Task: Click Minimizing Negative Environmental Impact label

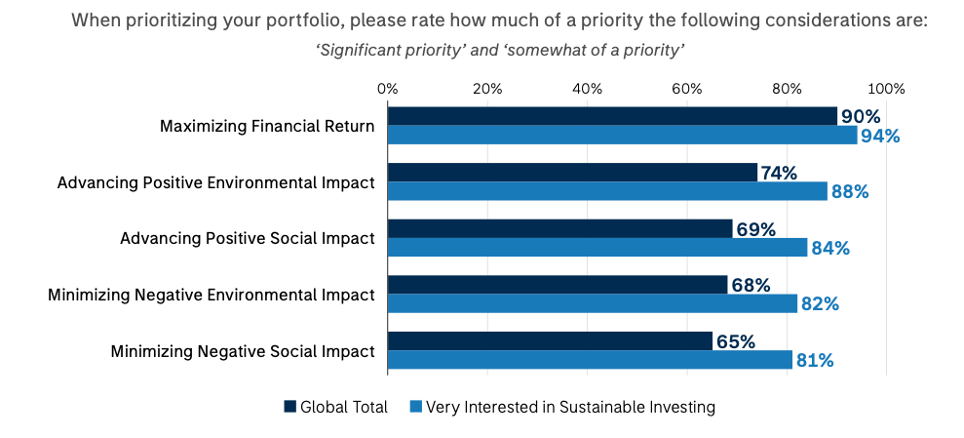Action: pos(211,294)
